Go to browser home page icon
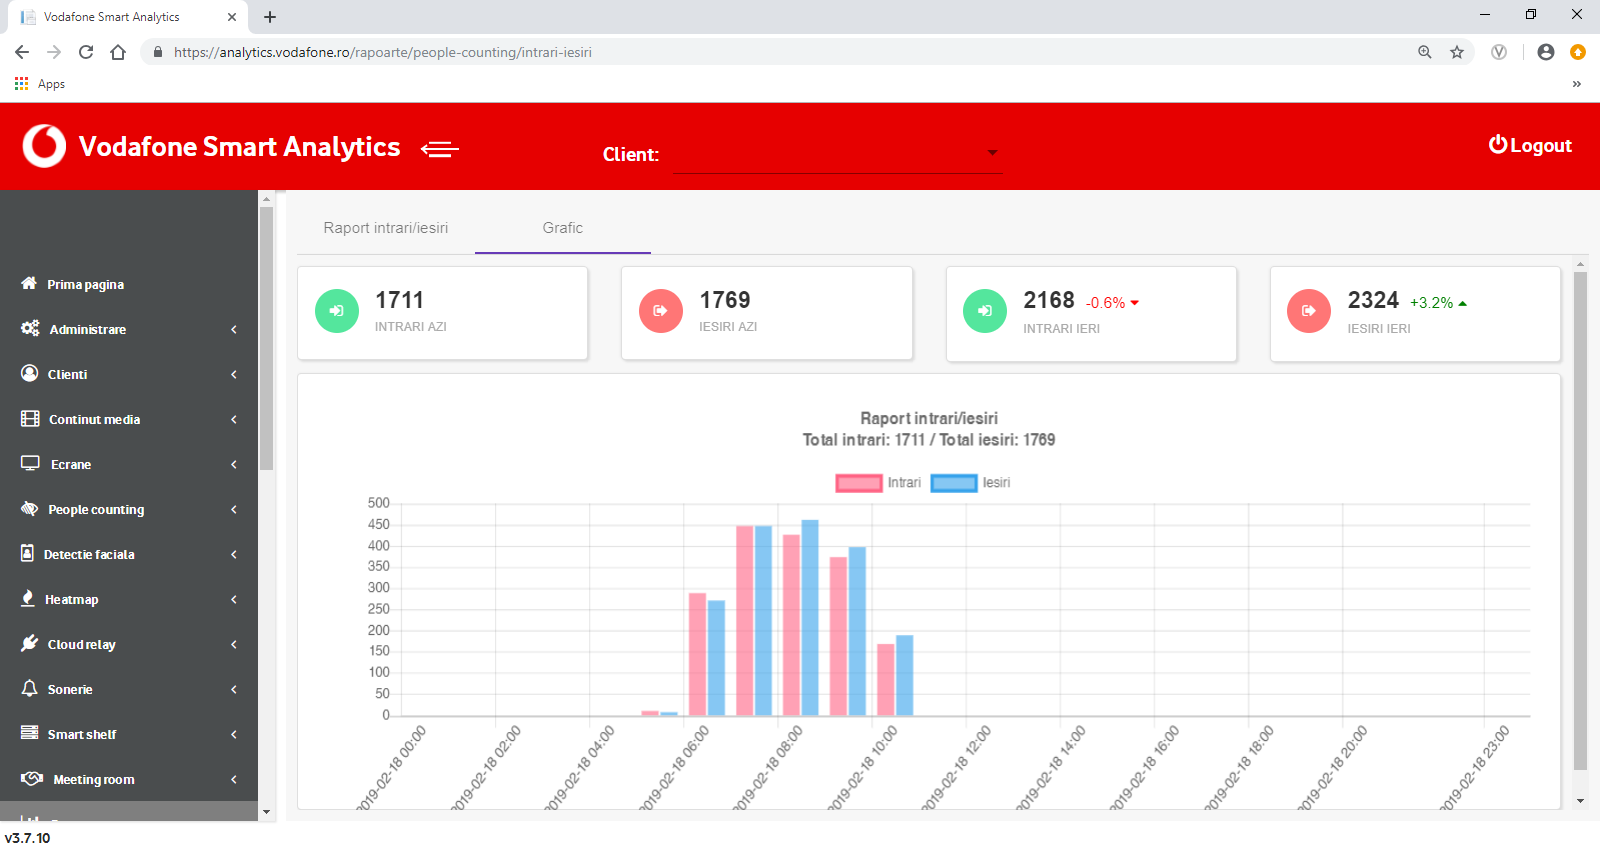The height and width of the screenshot is (859, 1600). click(118, 52)
